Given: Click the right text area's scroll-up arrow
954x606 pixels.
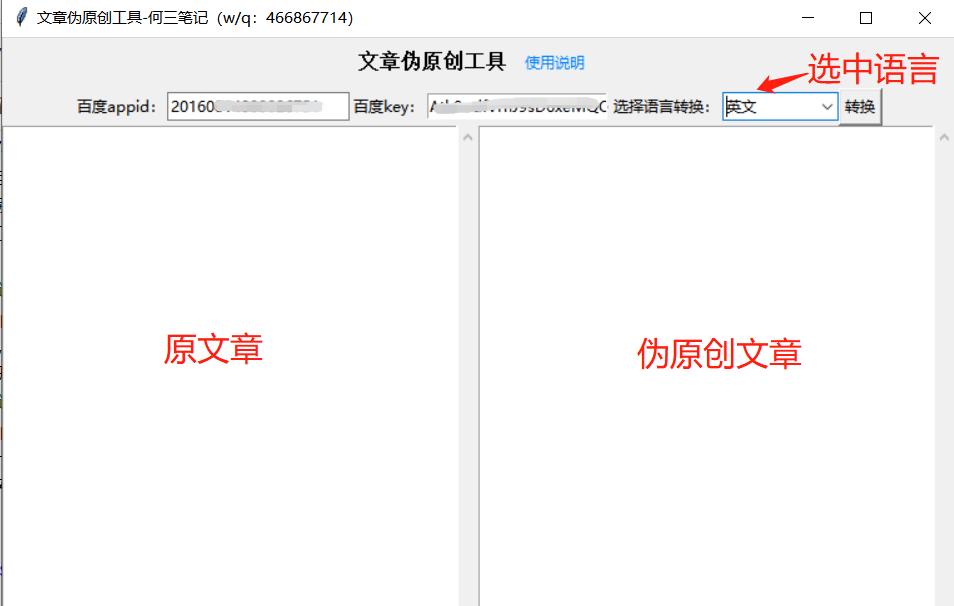Looking at the screenshot, I should 944,138.
